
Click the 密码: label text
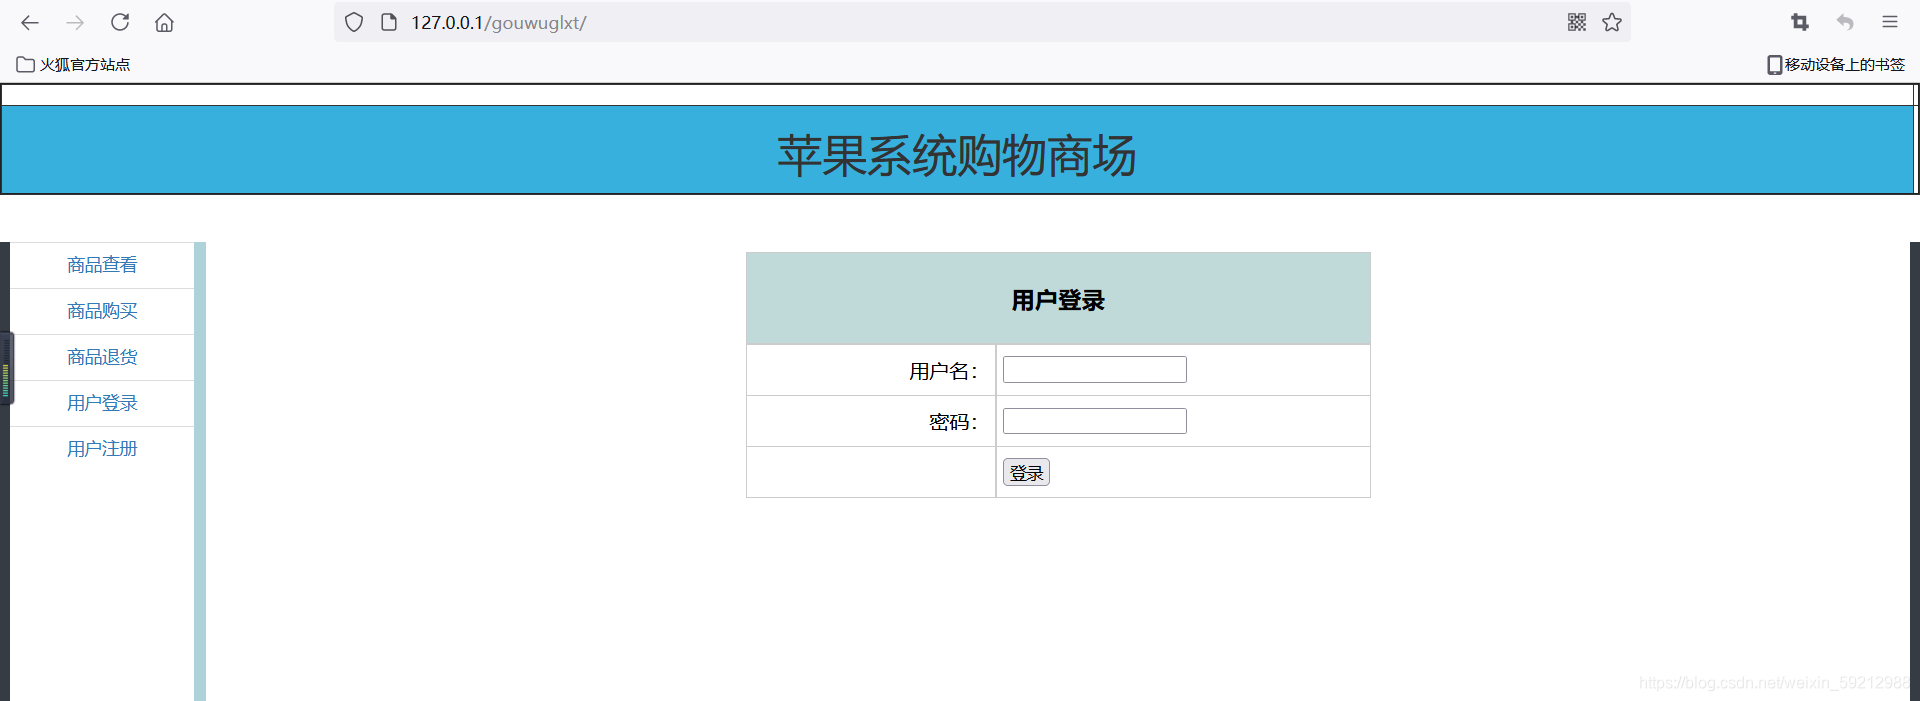pyautogui.click(x=953, y=422)
